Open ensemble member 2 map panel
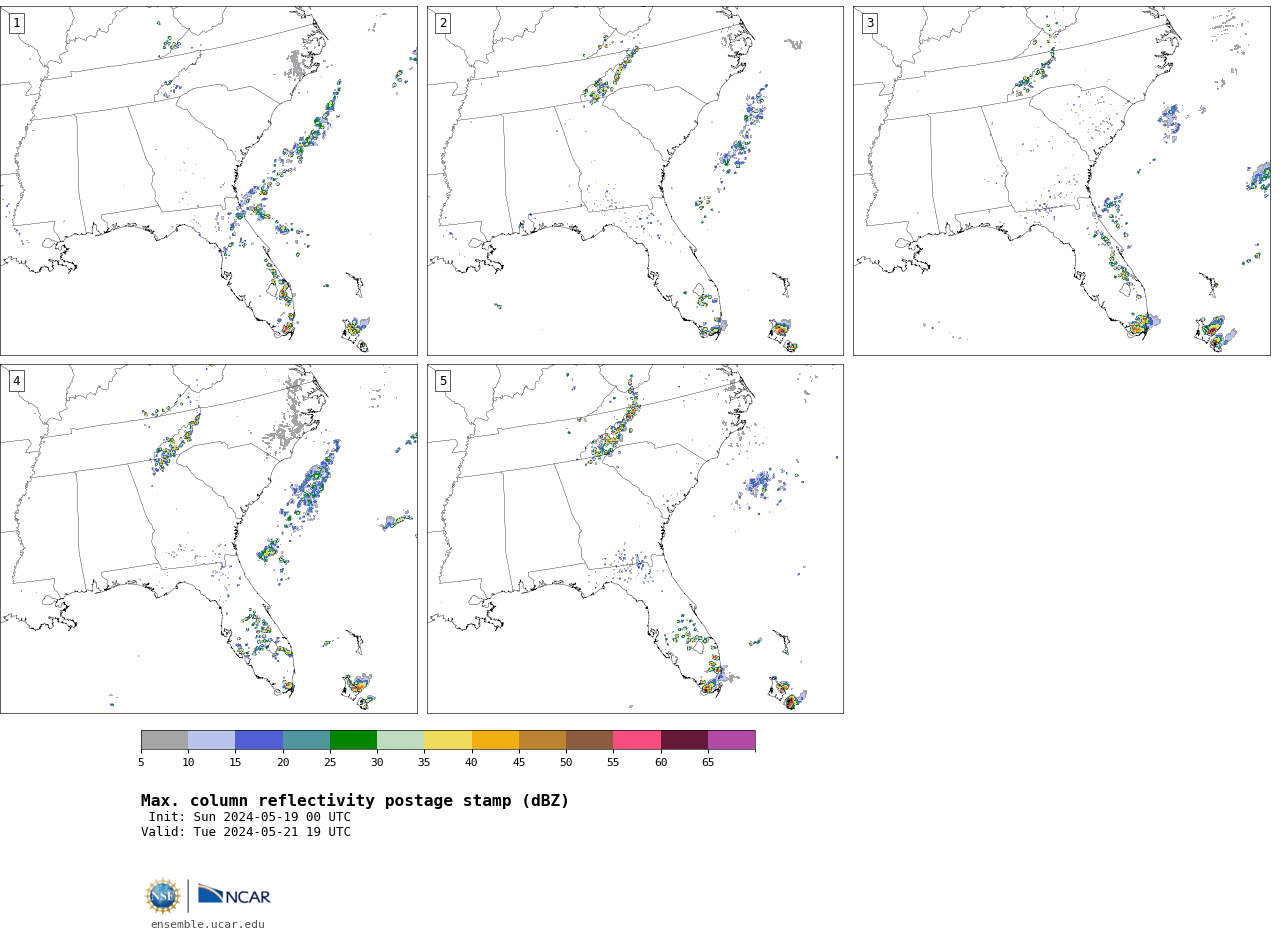The image size is (1280, 936). point(635,181)
